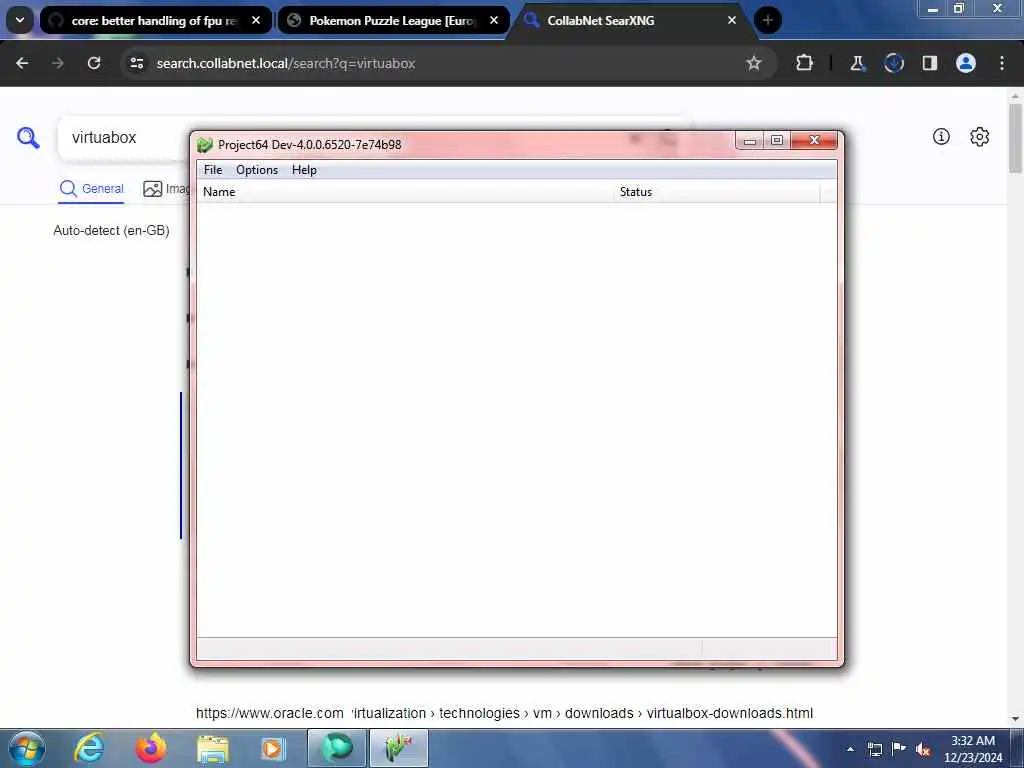Switch to the 'core: better handling of fpu' tab

[x=154, y=21]
